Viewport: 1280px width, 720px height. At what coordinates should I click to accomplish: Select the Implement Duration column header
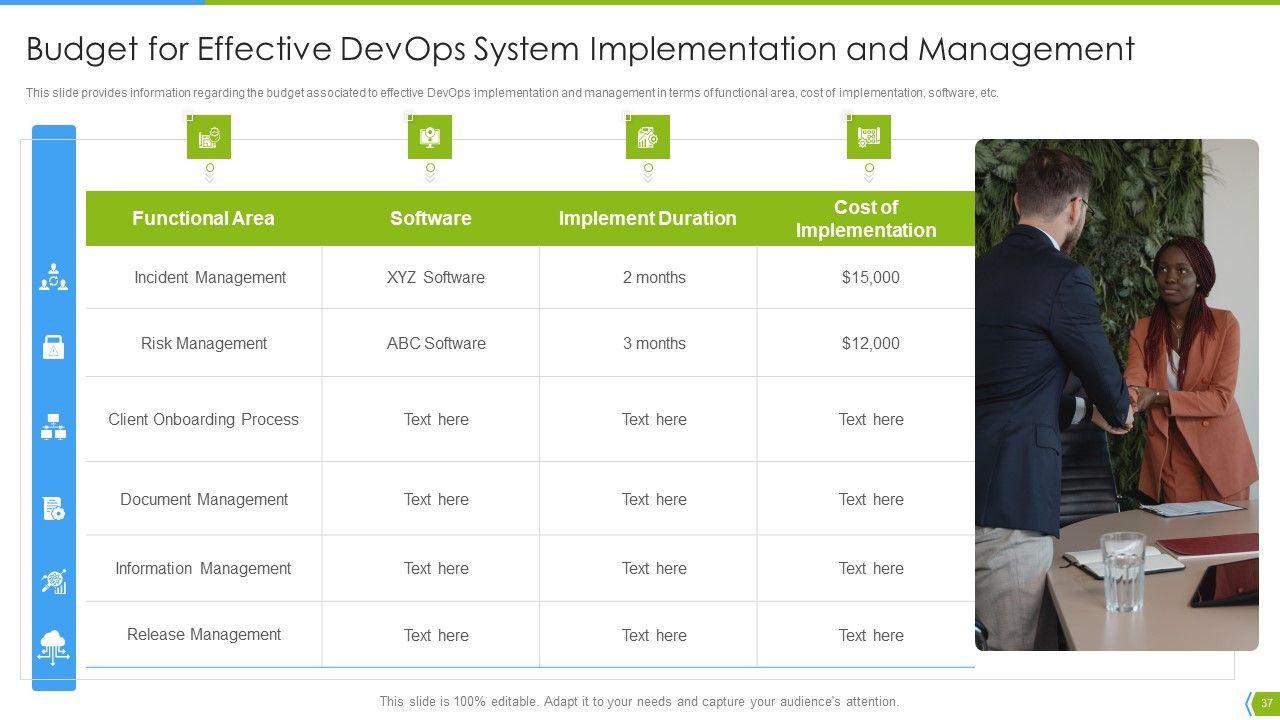click(x=647, y=218)
